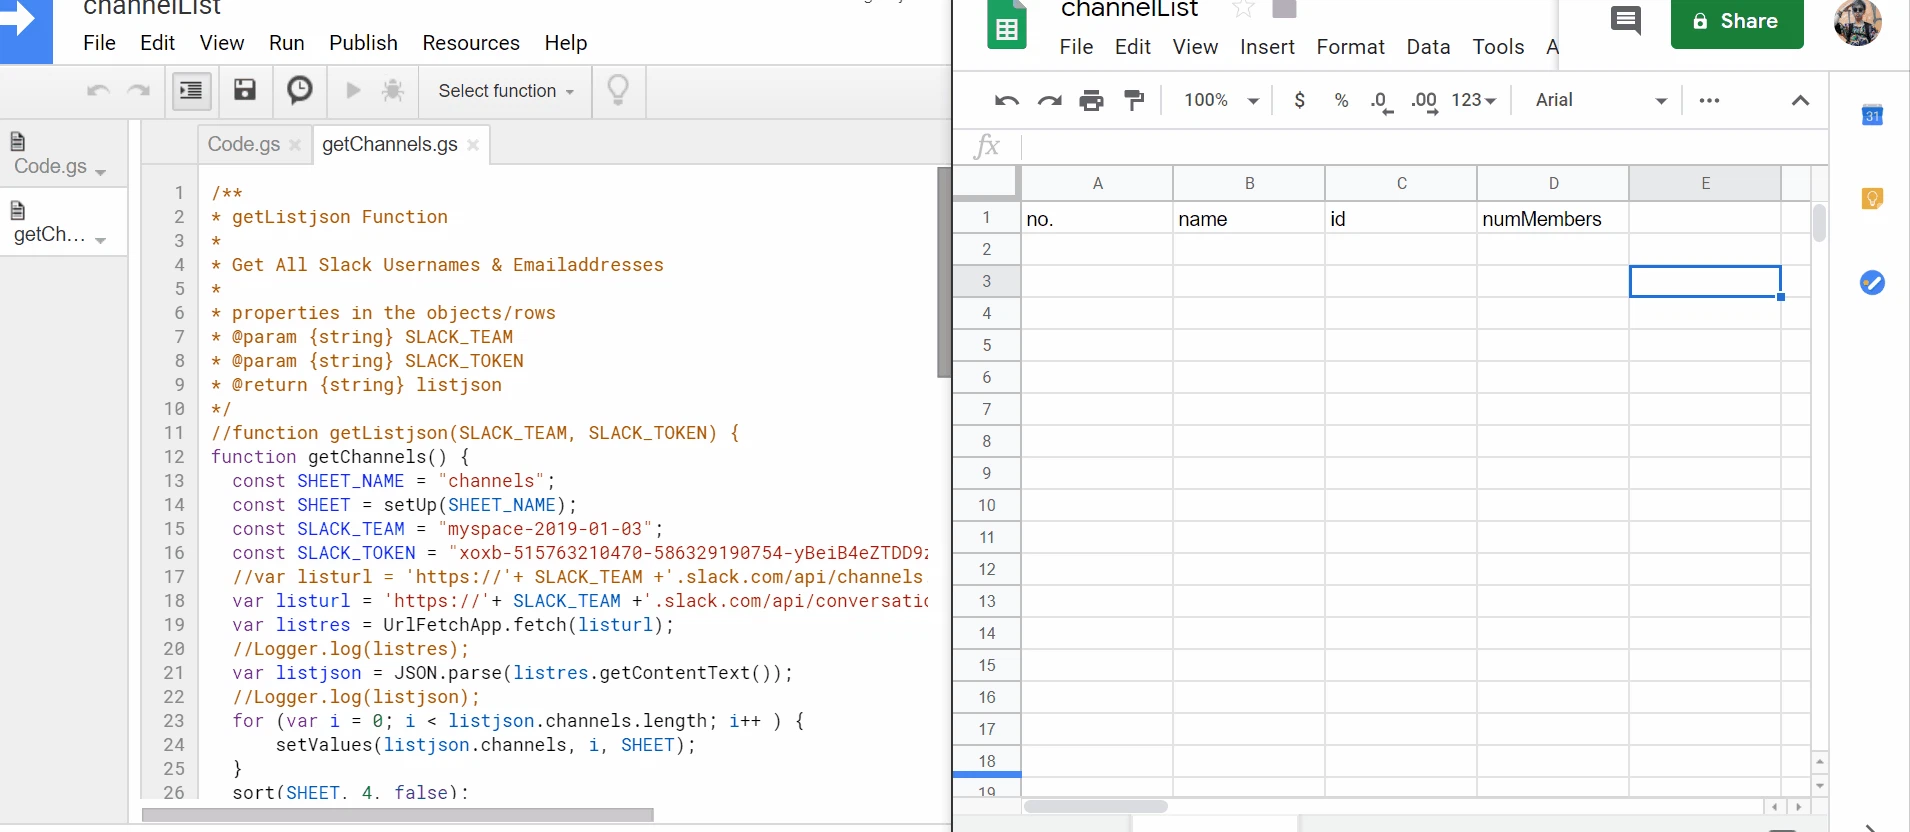The image size is (1910, 832).
Task: Open the Data menu
Action: (1428, 47)
